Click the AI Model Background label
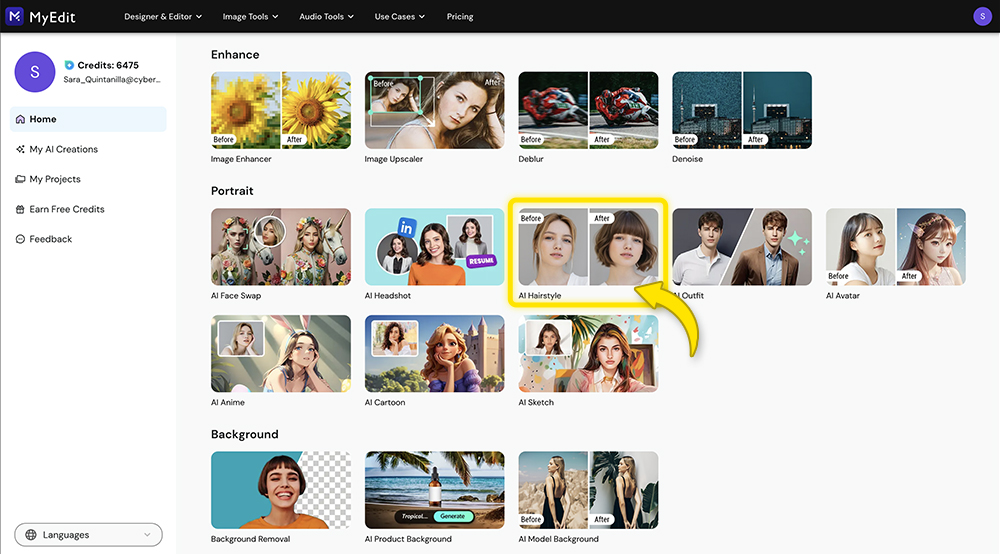 [559, 539]
